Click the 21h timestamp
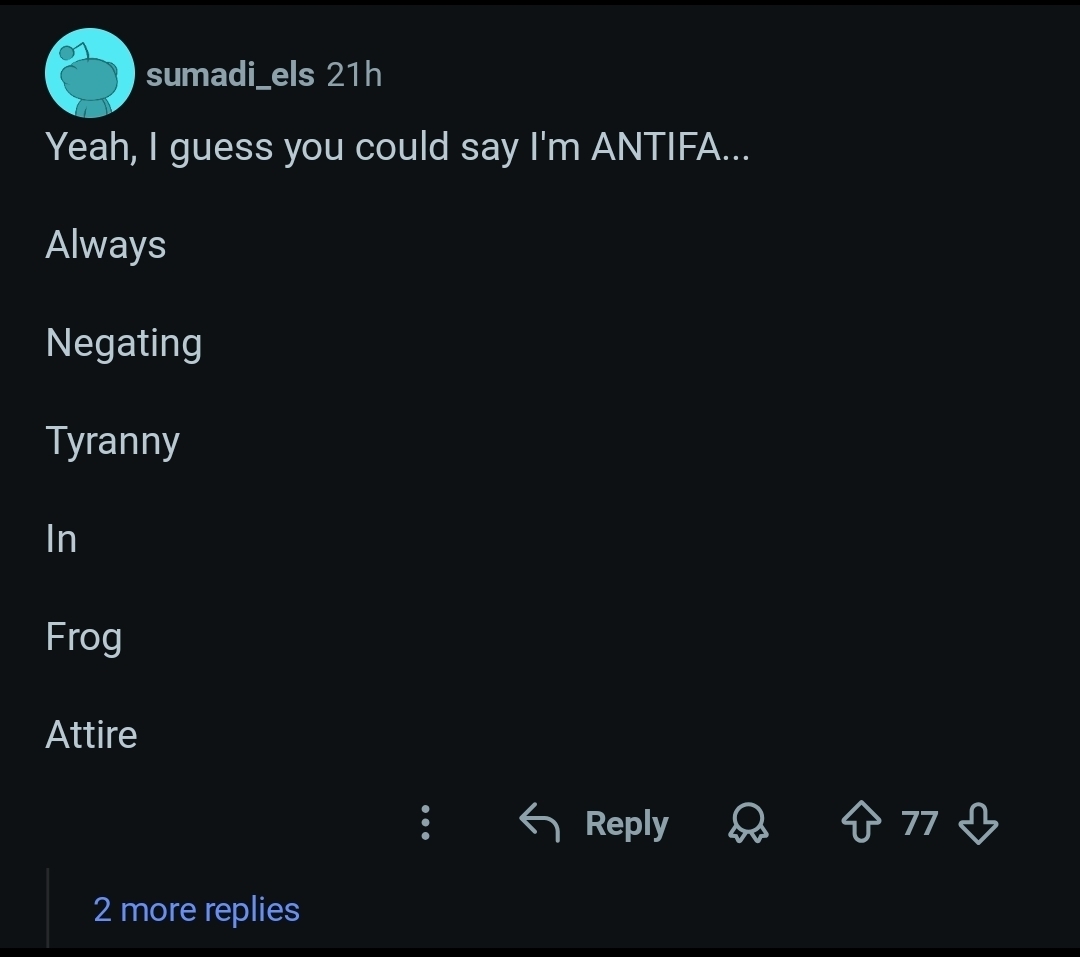1080x957 pixels. [355, 74]
